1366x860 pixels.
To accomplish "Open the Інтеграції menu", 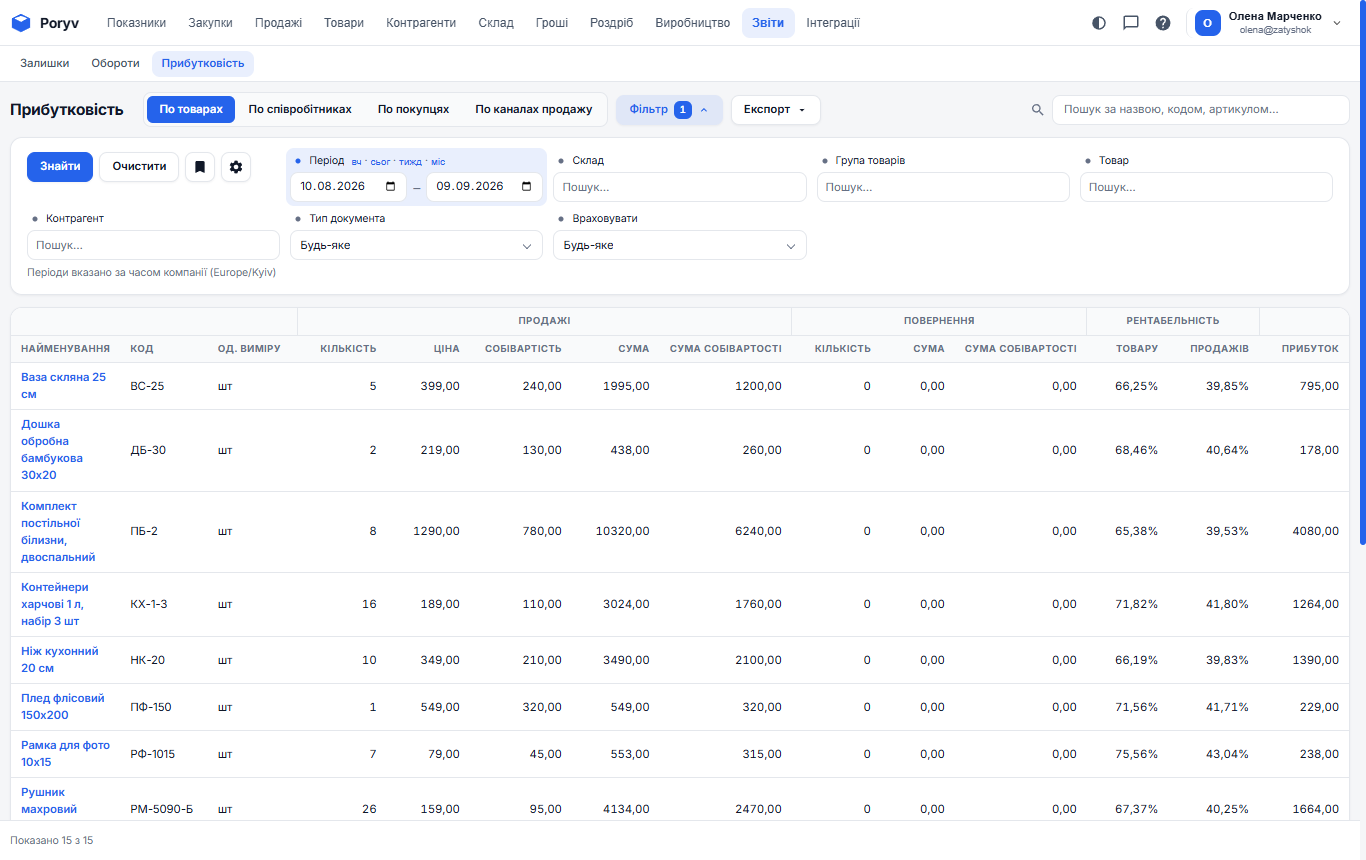I will (x=833, y=23).
